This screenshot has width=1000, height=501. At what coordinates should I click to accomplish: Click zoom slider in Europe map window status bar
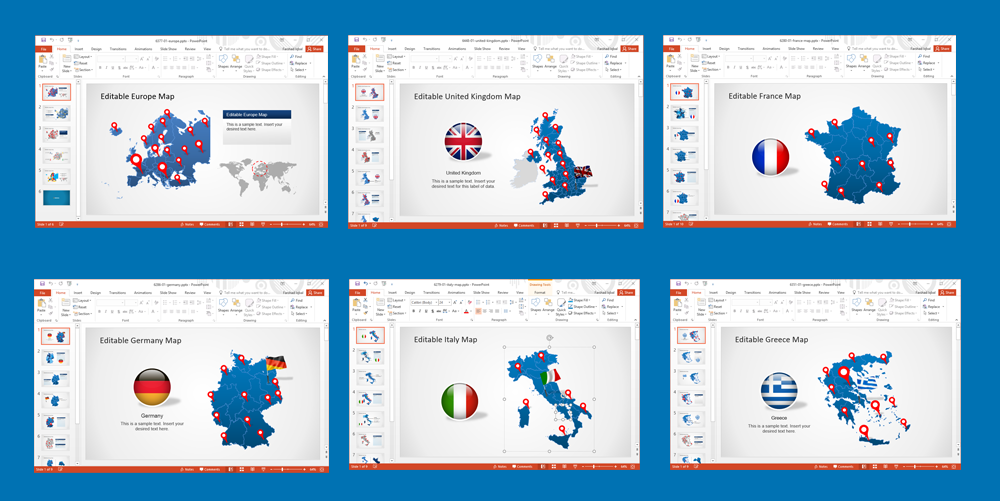coord(286,224)
